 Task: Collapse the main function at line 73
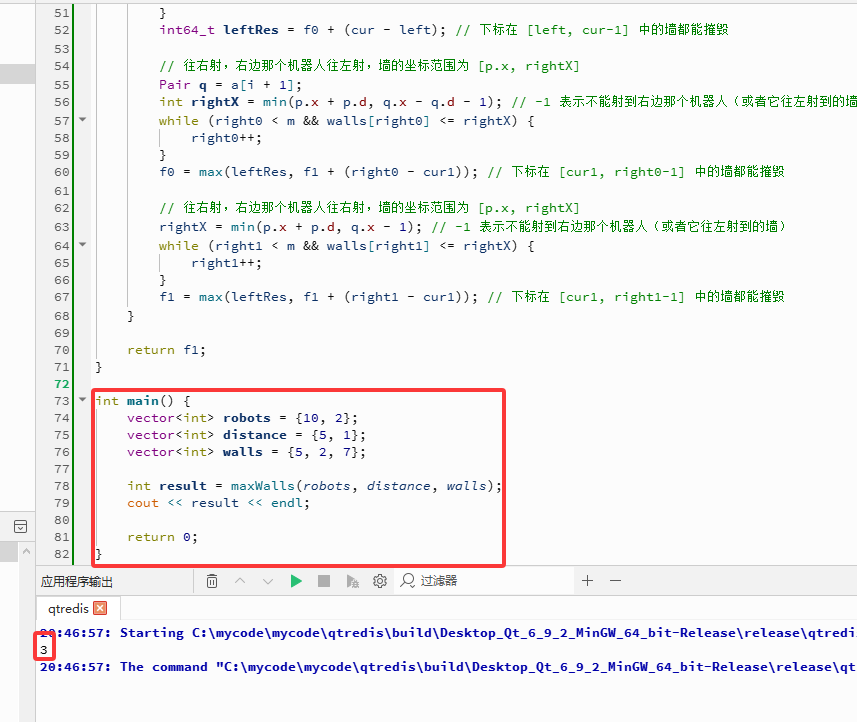click(x=83, y=400)
